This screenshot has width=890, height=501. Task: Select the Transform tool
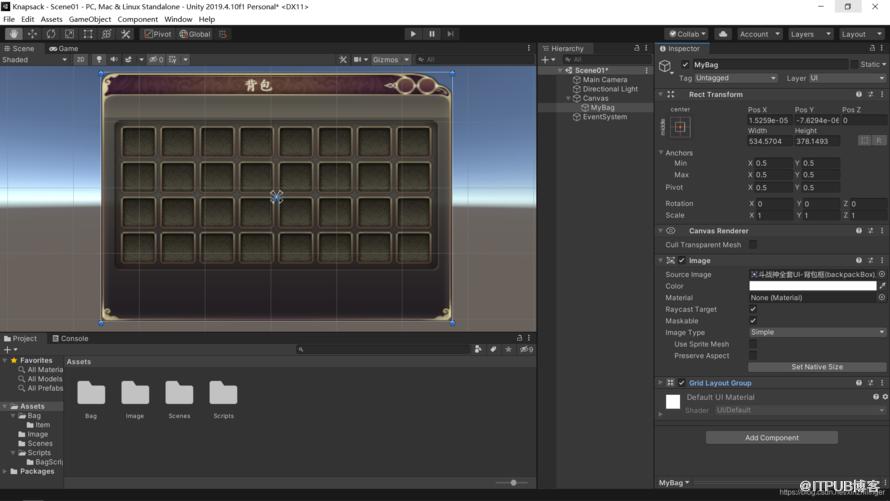107,34
